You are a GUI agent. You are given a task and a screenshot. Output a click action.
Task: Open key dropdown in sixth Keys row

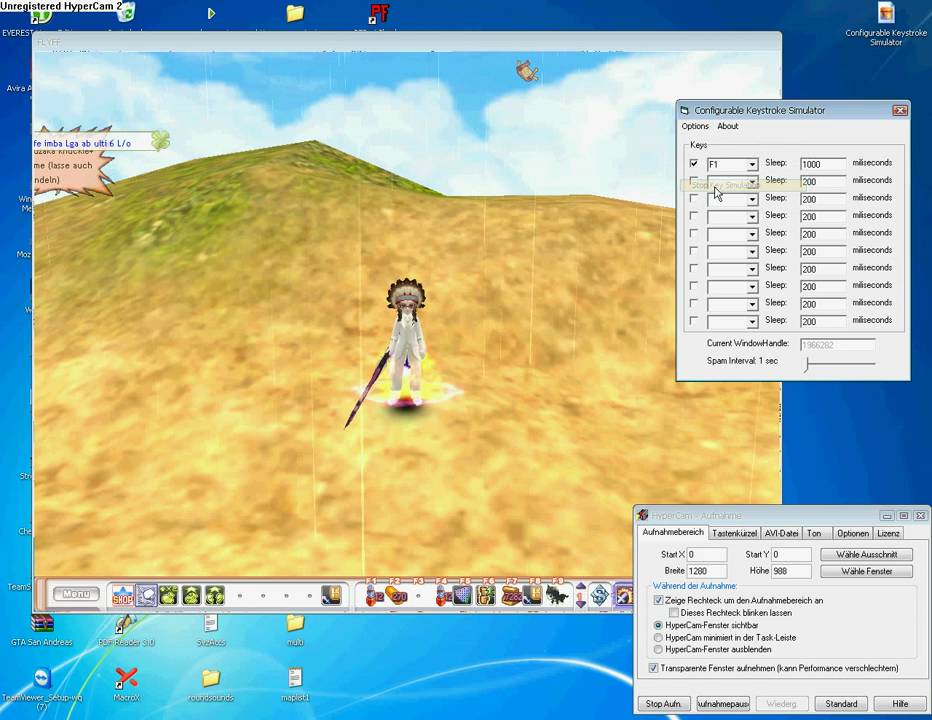pyautogui.click(x=752, y=251)
